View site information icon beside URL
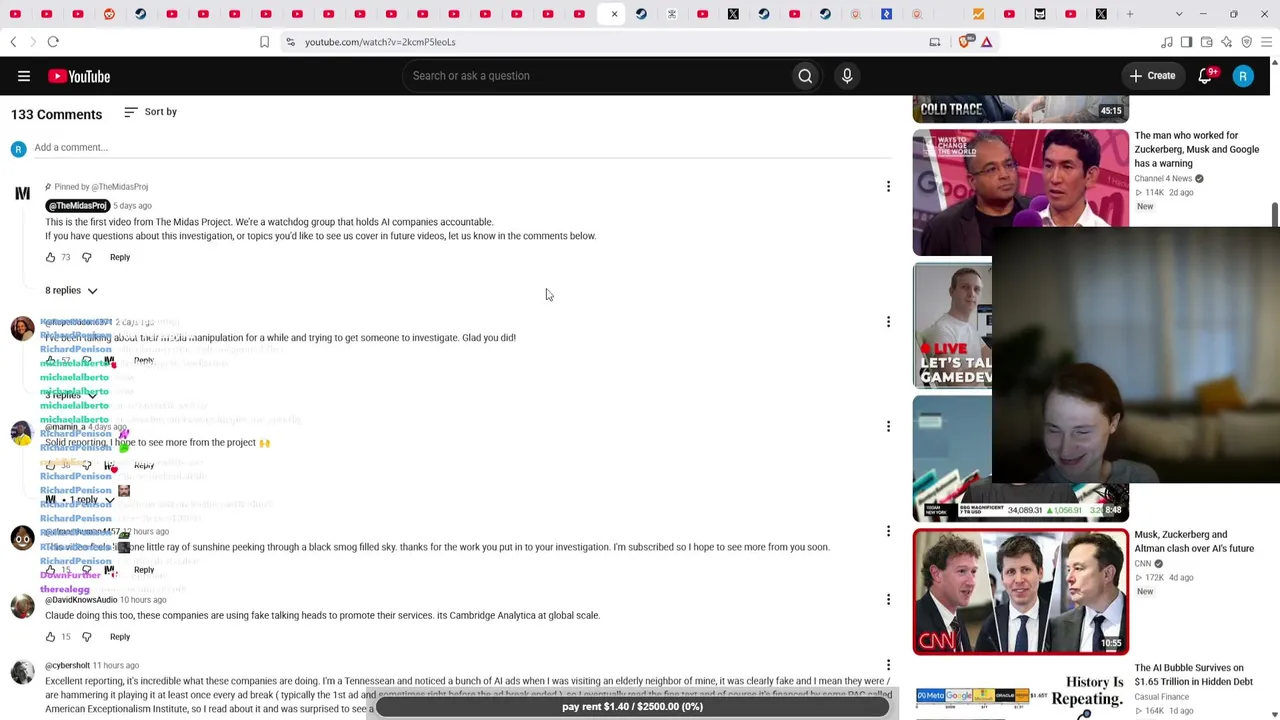 point(290,42)
